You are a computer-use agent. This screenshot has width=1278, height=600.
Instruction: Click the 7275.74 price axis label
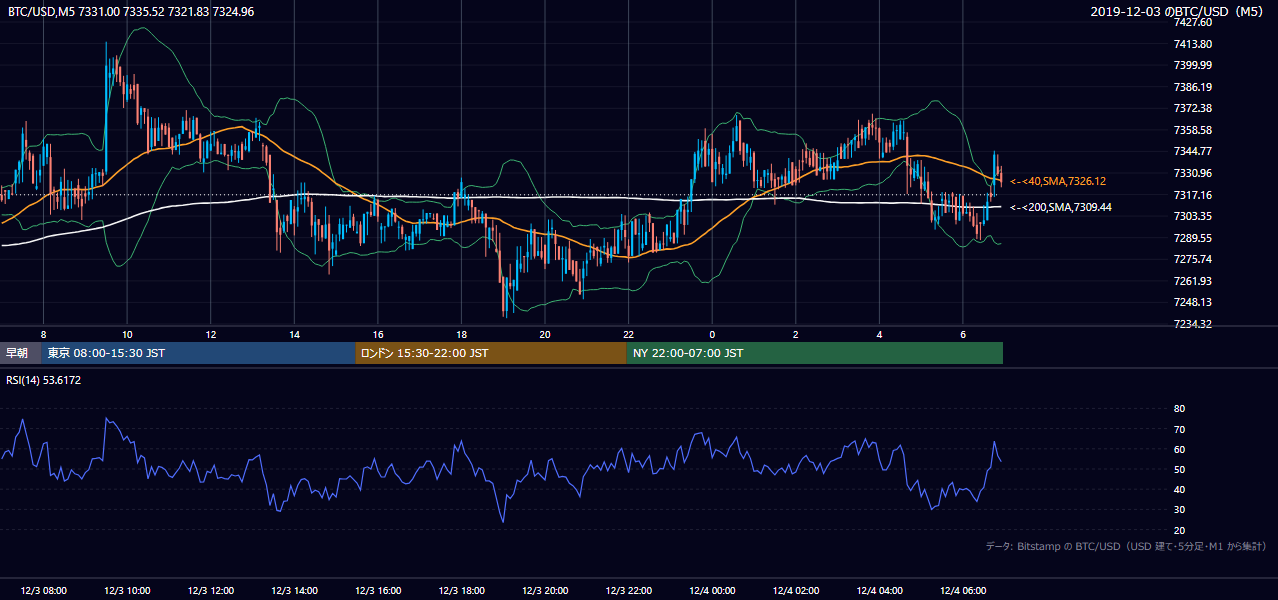click(1193, 259)
